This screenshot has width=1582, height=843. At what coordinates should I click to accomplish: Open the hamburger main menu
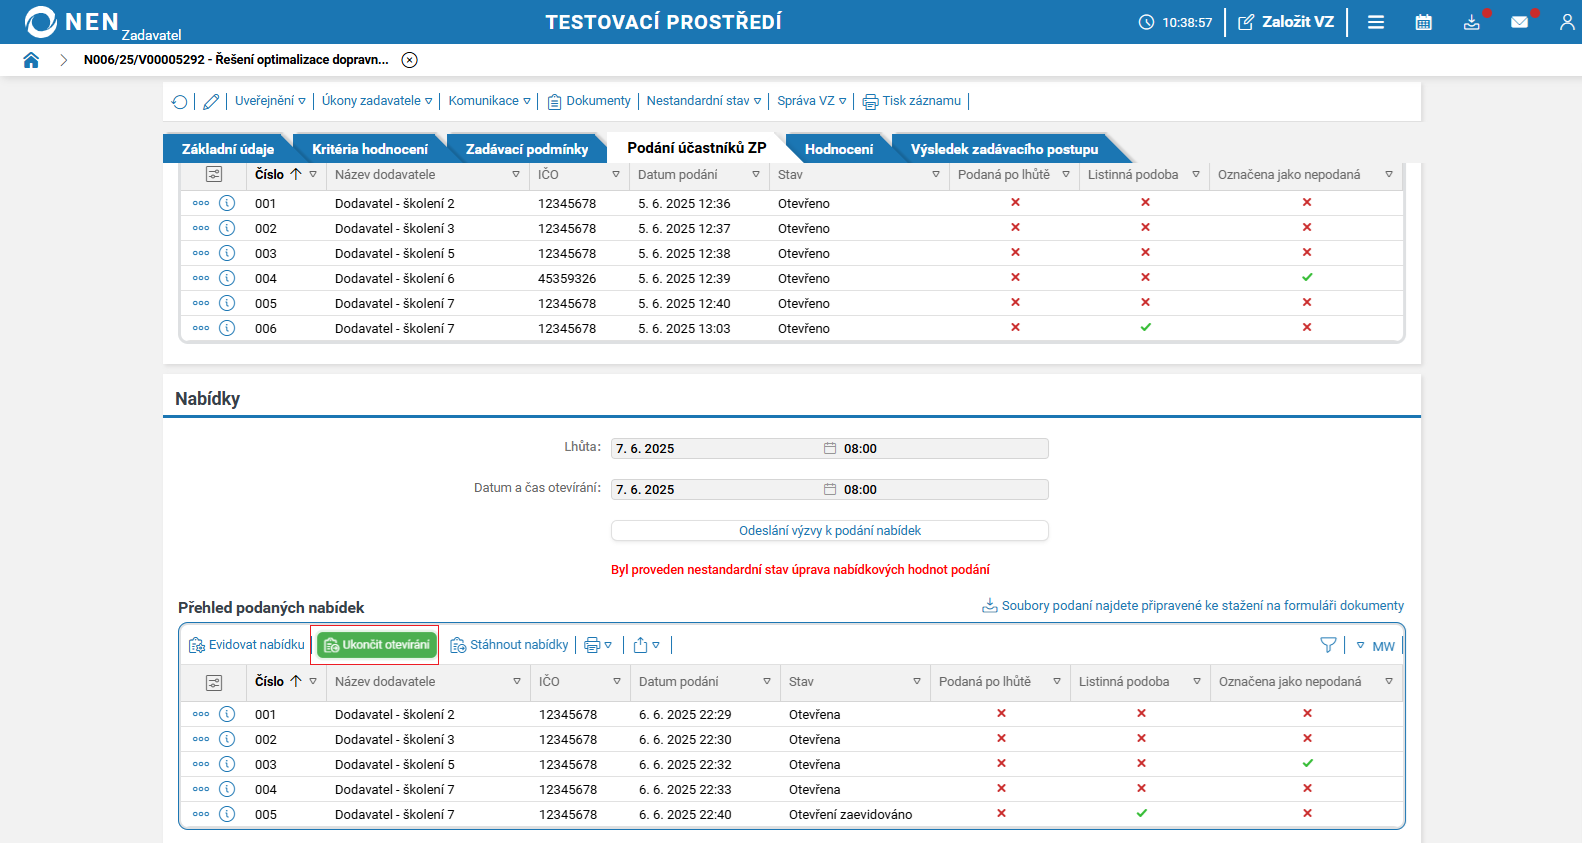coord(1376,22)
